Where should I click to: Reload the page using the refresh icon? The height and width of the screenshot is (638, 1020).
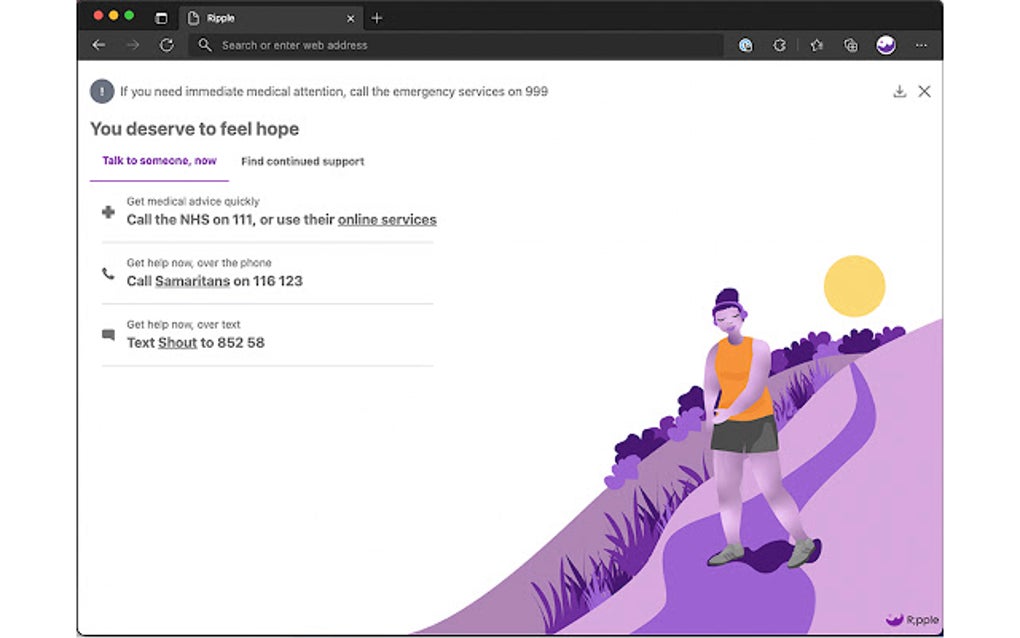166,45
